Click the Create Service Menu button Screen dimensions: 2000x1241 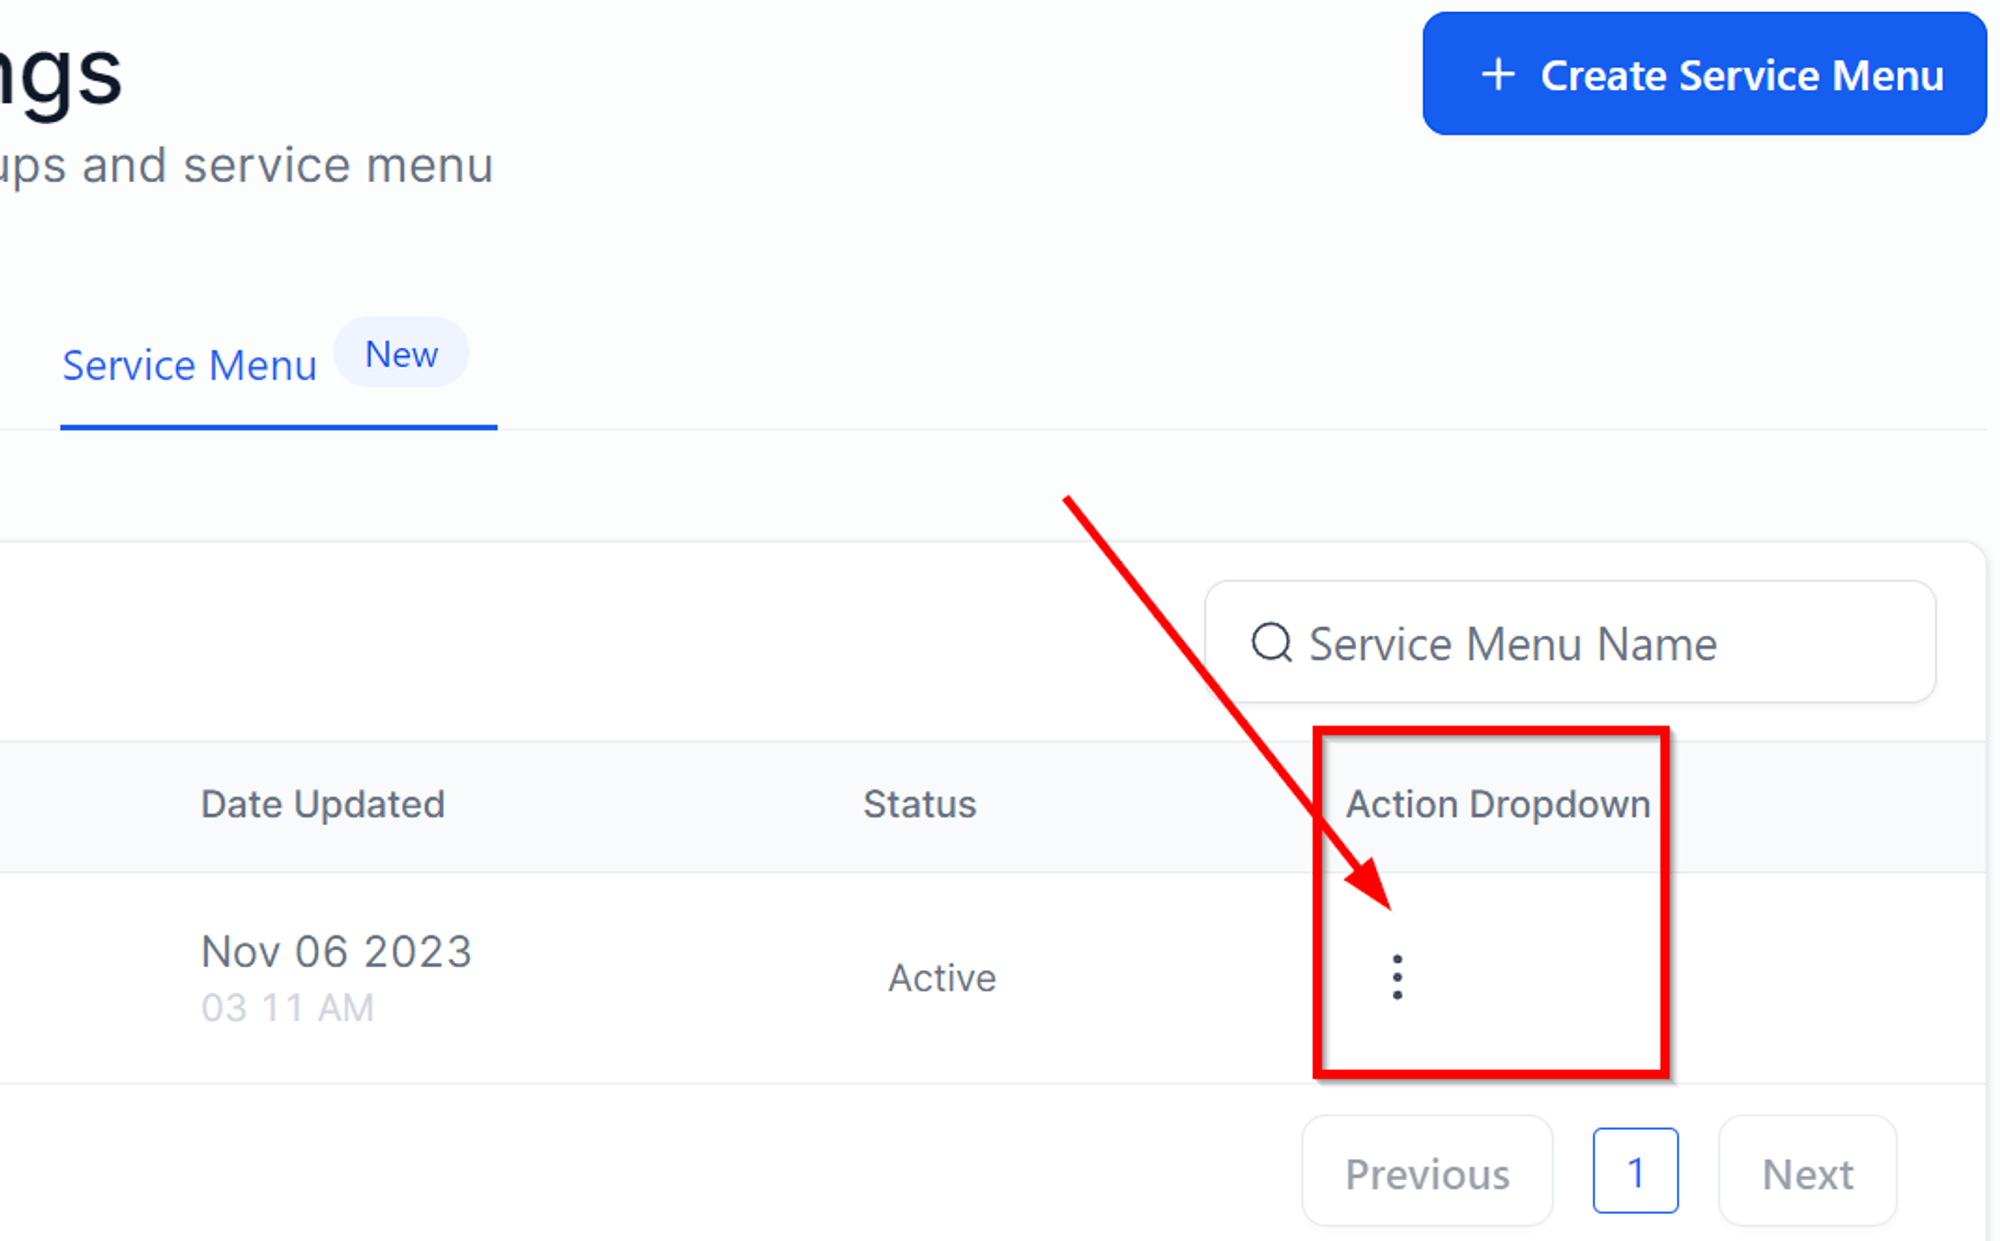pos(1704,74)
